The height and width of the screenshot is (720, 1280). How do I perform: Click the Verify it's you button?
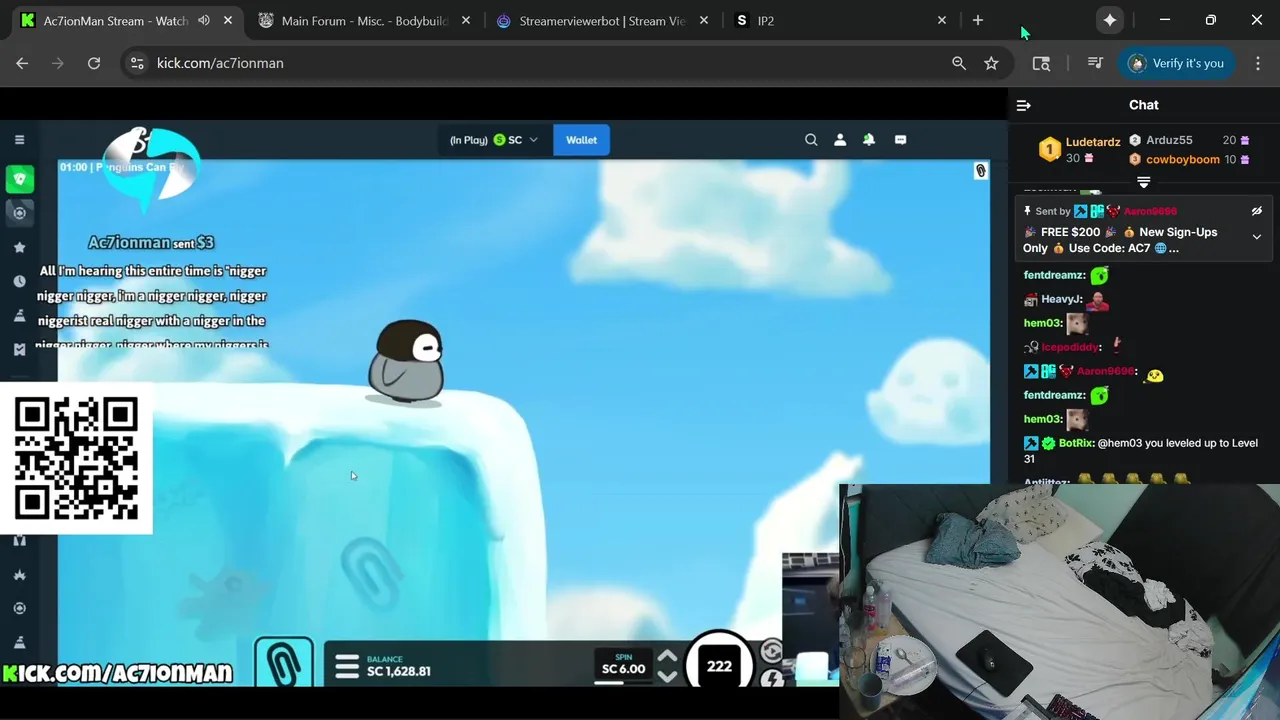(1176, 63)
